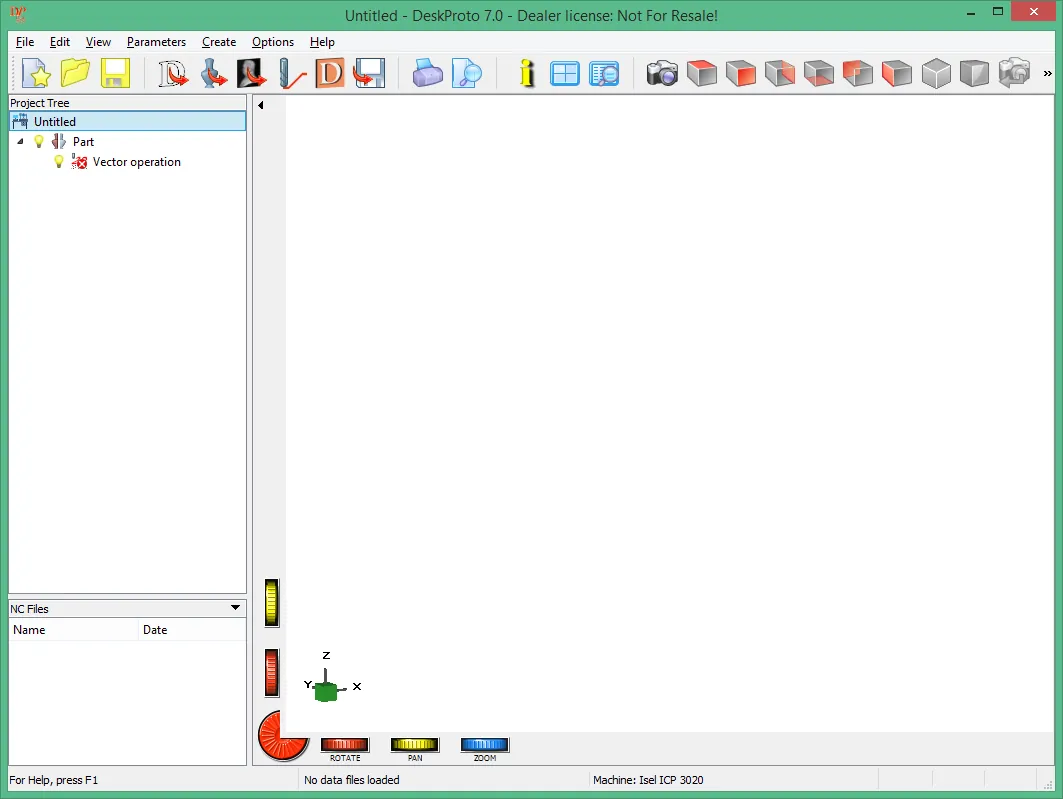This screenshot has width=1063, height=799.
Task: Click the blue ZOOM thumbwheel
Action: pyautogui.click(x=485, y=744)
